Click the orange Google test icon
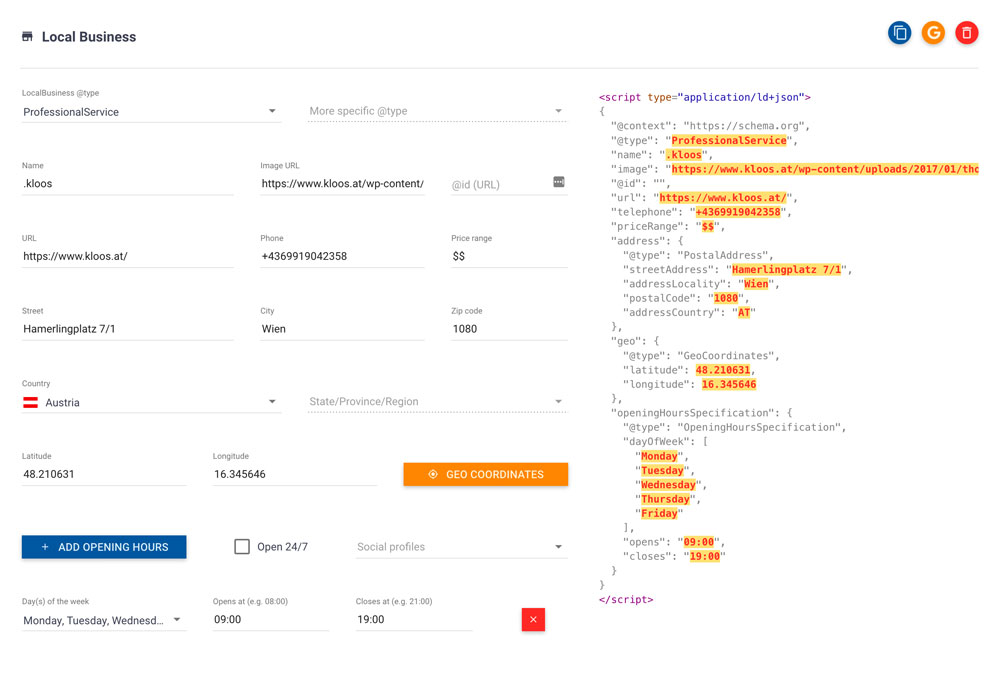Image resolution: width=1000 pixels, height=677 pixels. (x=933, y=33)
